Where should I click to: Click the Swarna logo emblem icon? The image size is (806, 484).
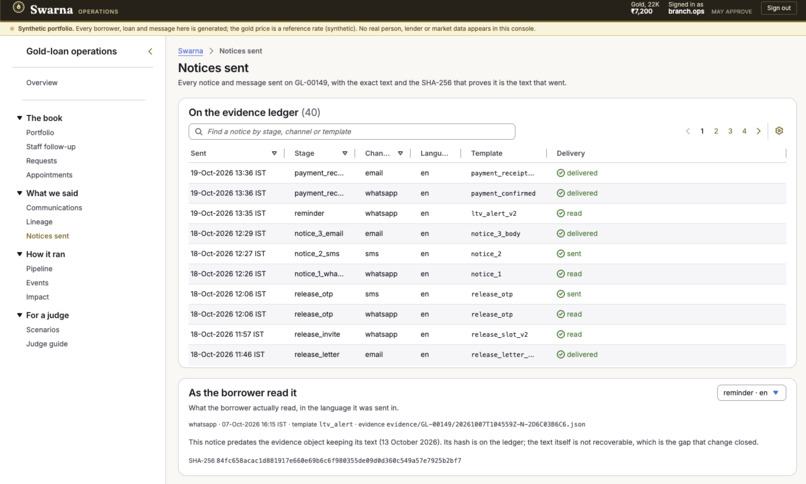[19, 7]
